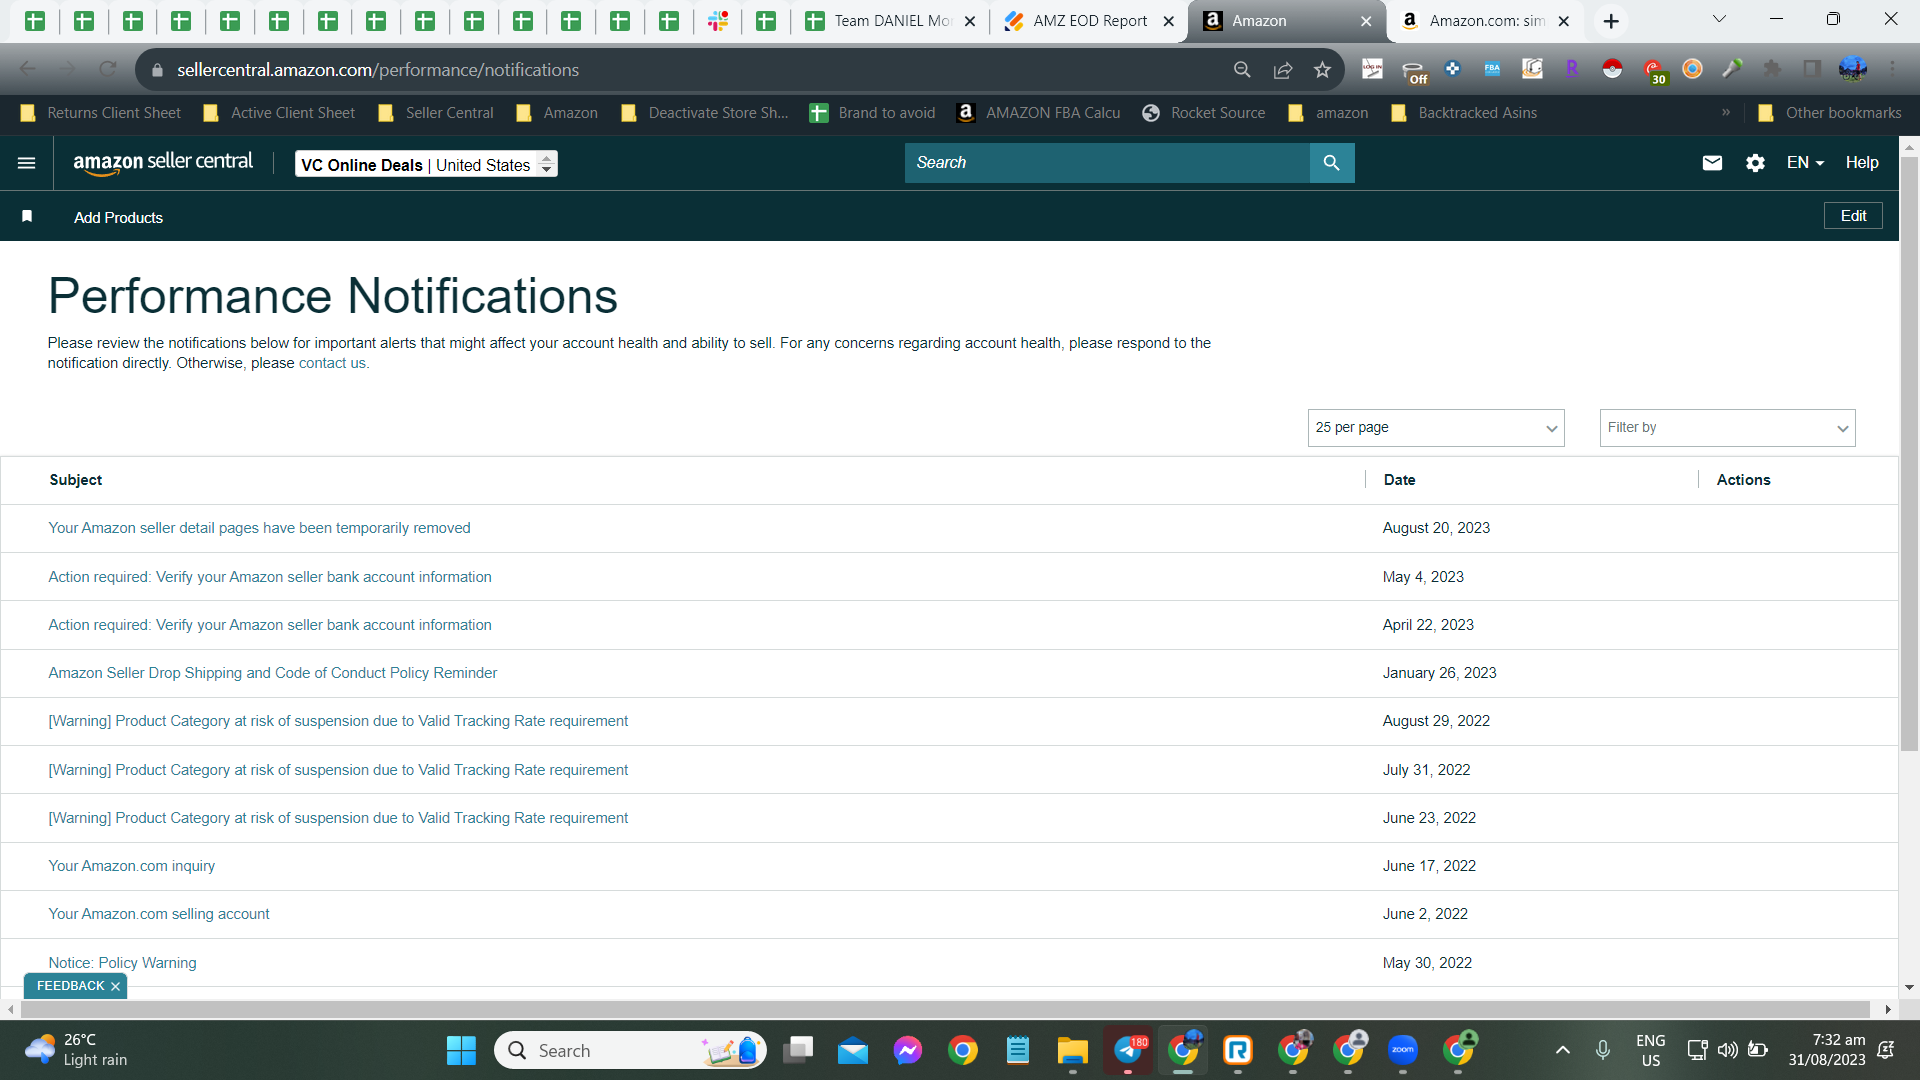Image resolution: width=1920 pixels, height=1080 pixels.
Task: Open the Notice: Policy Warning notification
Action: click(x=122, y=963)
